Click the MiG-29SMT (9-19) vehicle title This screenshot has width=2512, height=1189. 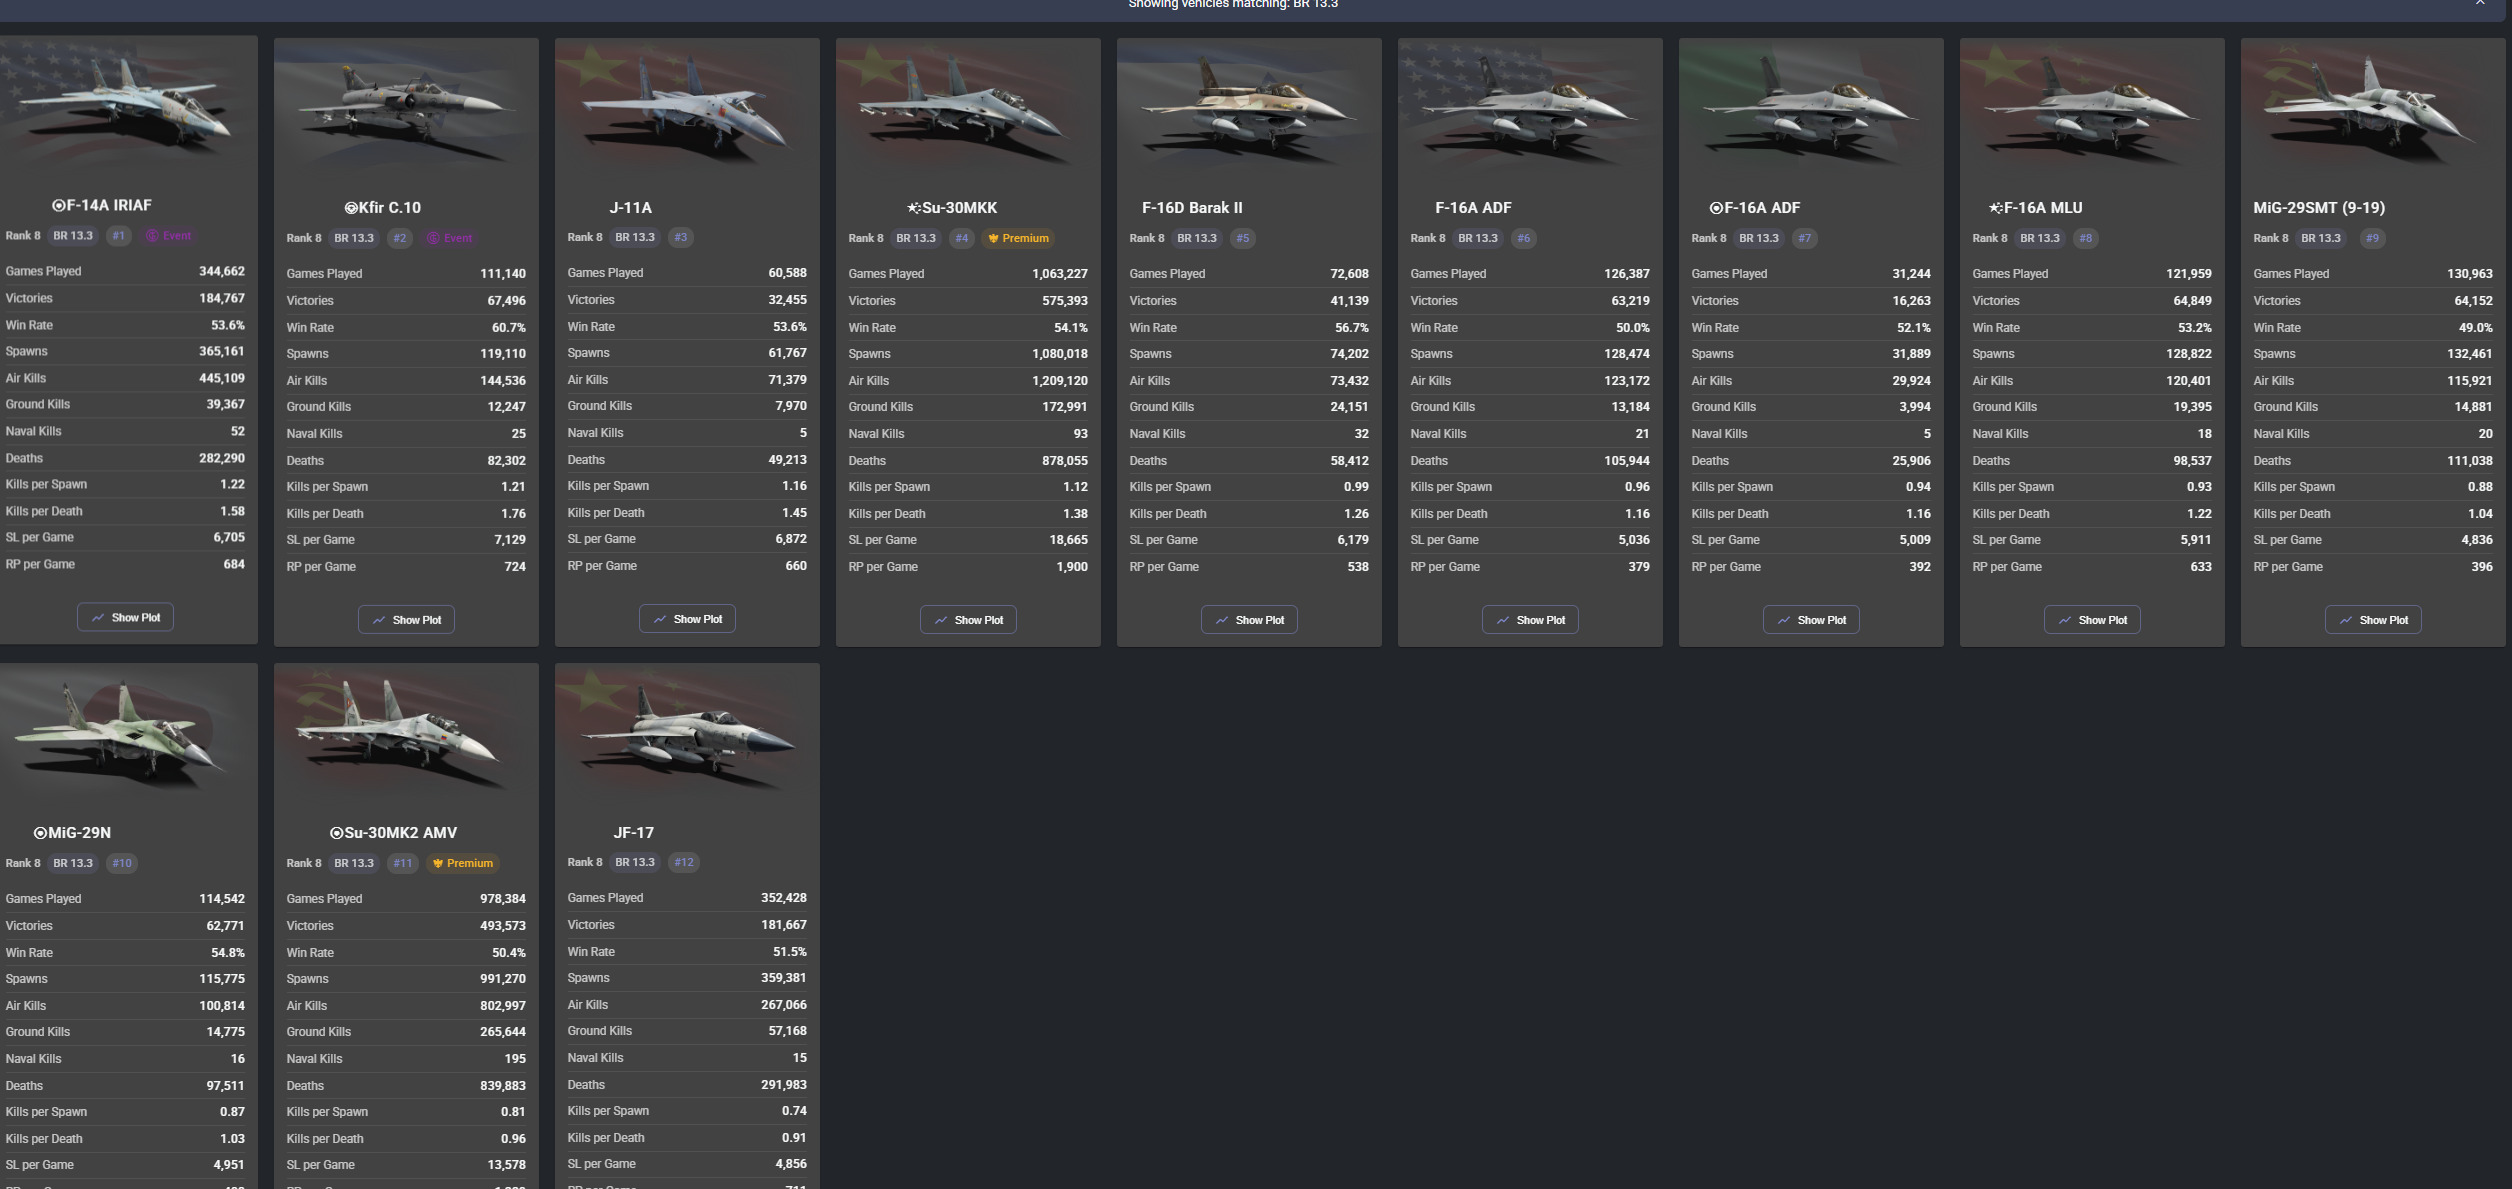coord(2319,208)
